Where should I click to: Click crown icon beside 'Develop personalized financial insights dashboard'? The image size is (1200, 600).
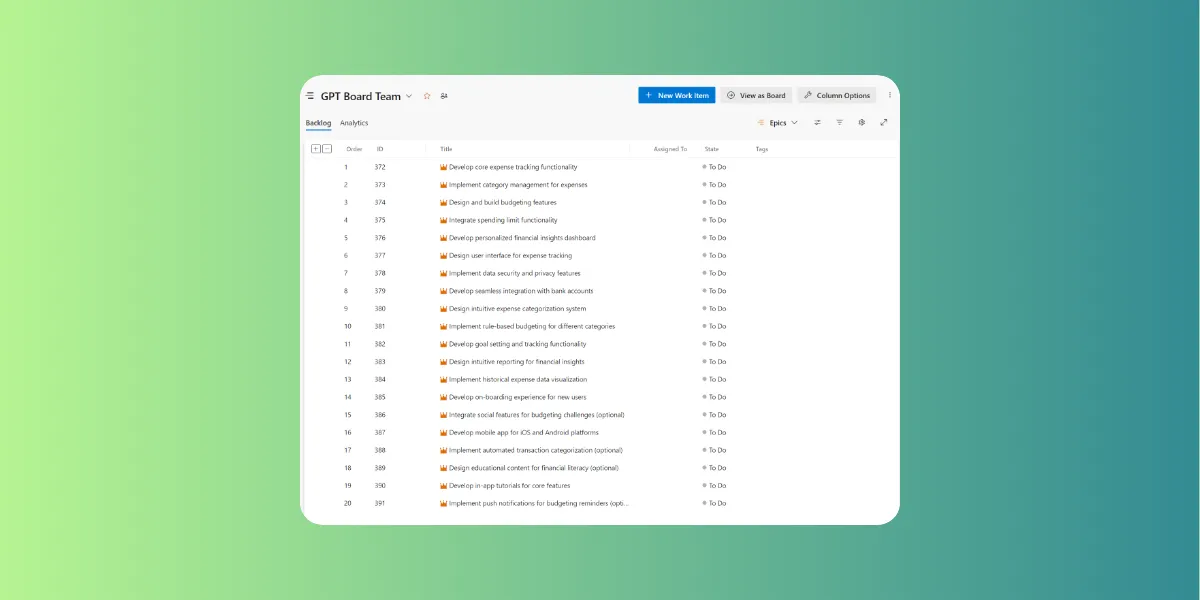click(443, 238)
